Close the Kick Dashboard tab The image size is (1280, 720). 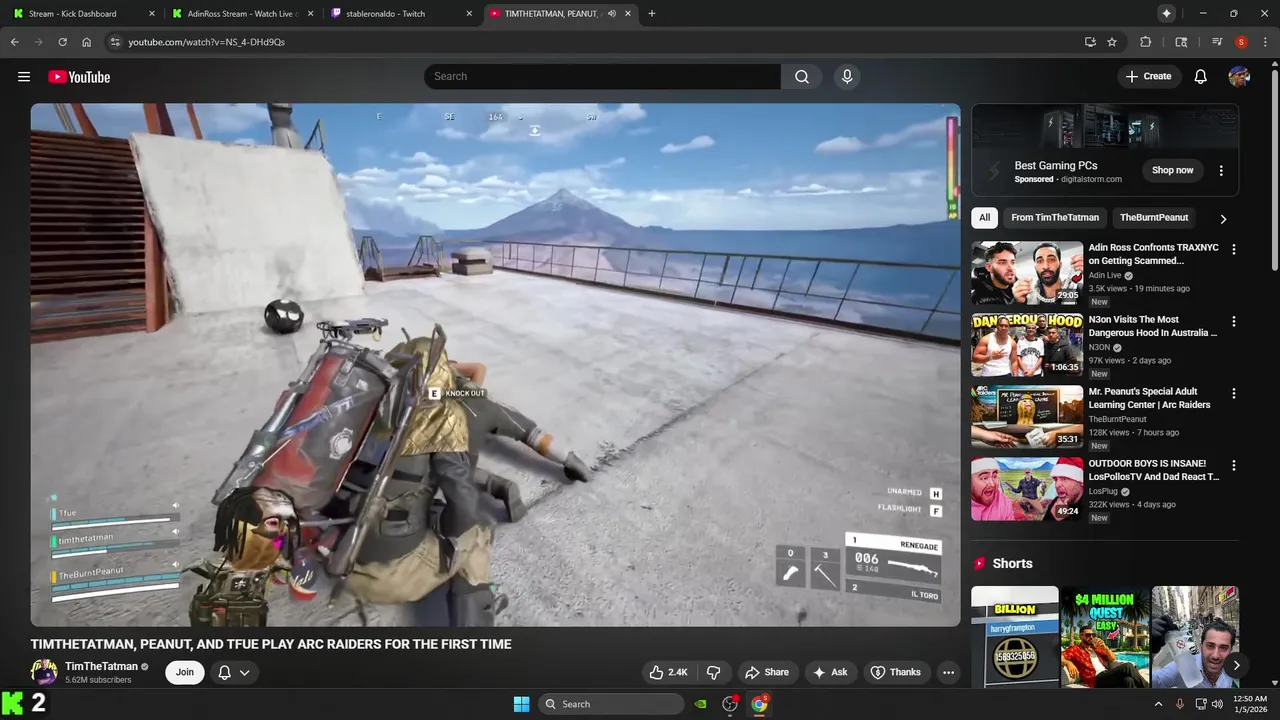click(x=152, y=14)
